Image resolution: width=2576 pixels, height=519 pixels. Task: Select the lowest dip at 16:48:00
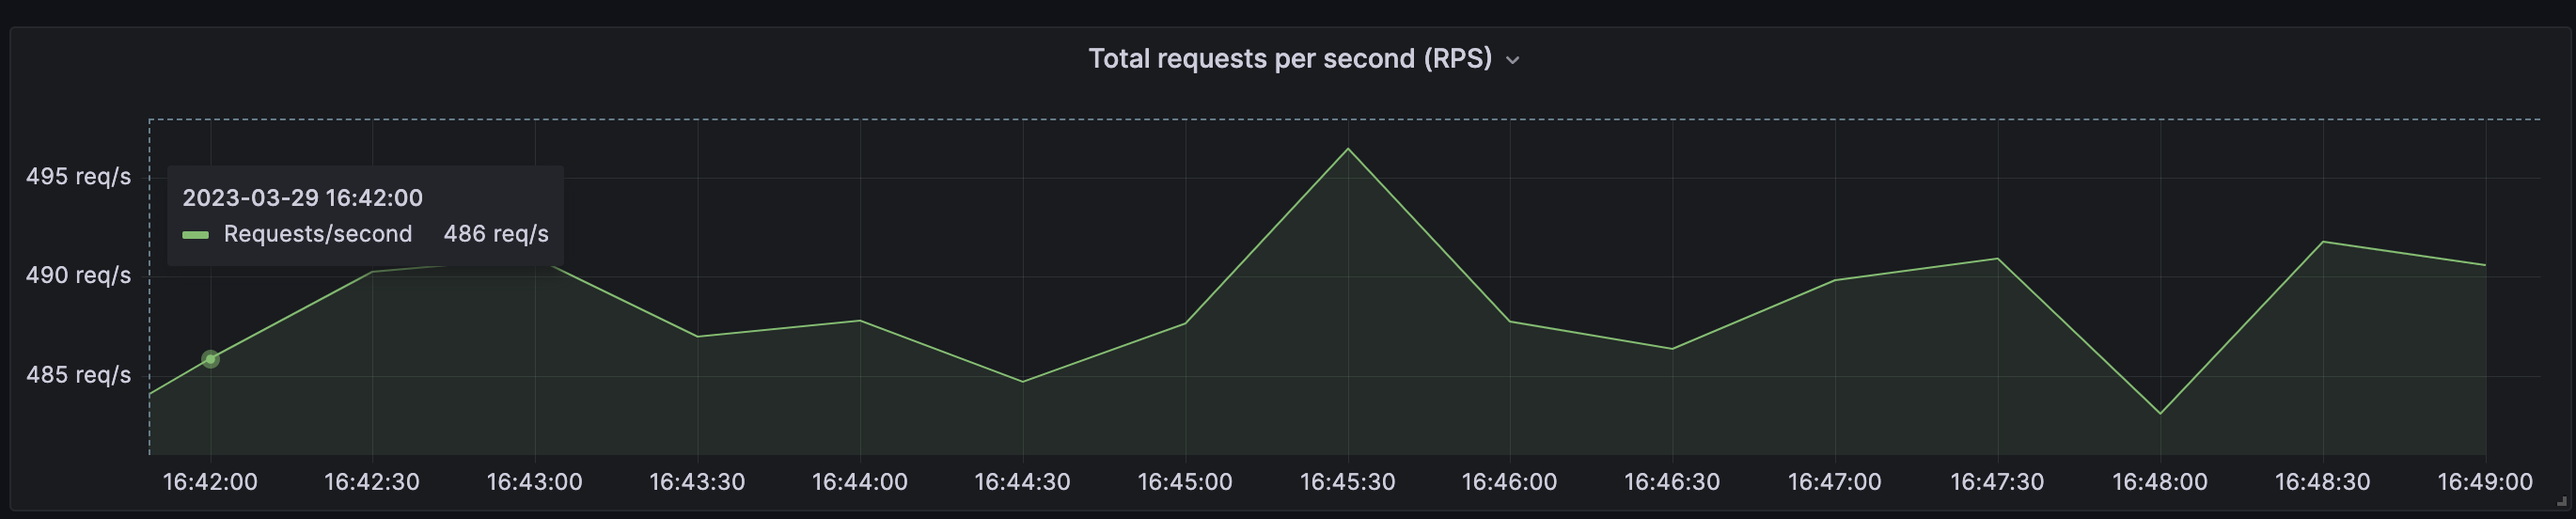(2160, 413)
